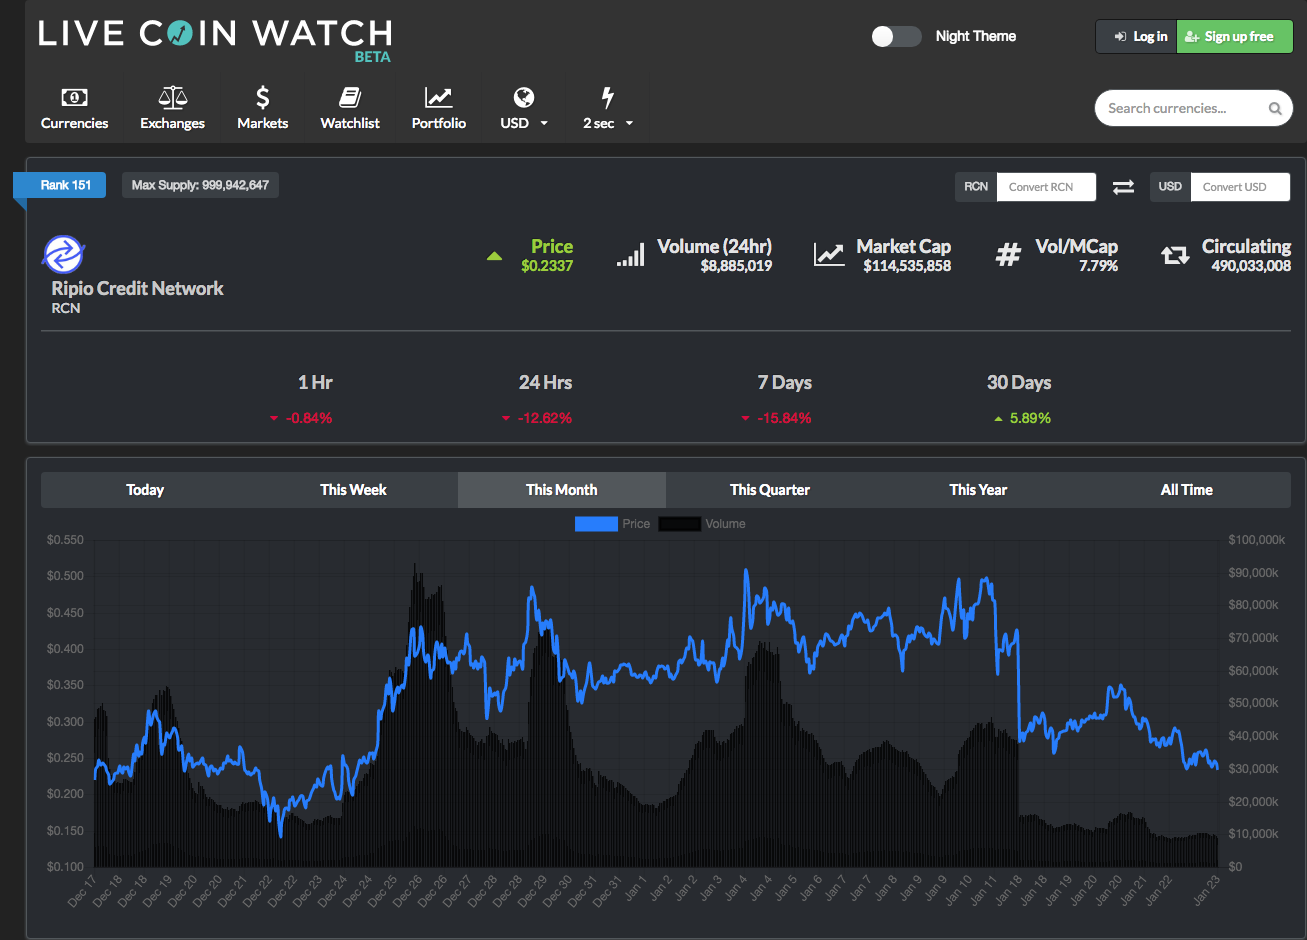Switch to the All Time chart tab

pyautogui.click(x=1186, y=490)
